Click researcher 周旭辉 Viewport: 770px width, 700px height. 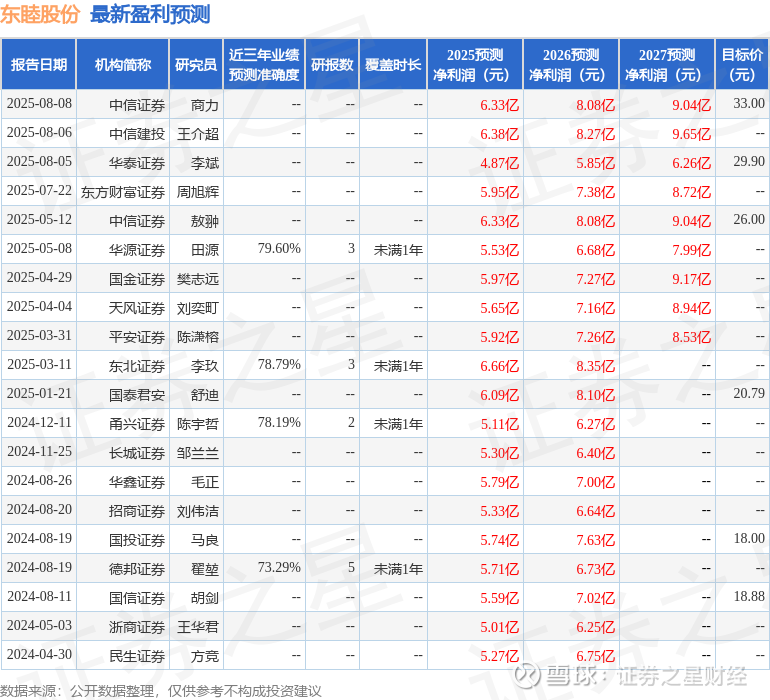tap(198, 192)
